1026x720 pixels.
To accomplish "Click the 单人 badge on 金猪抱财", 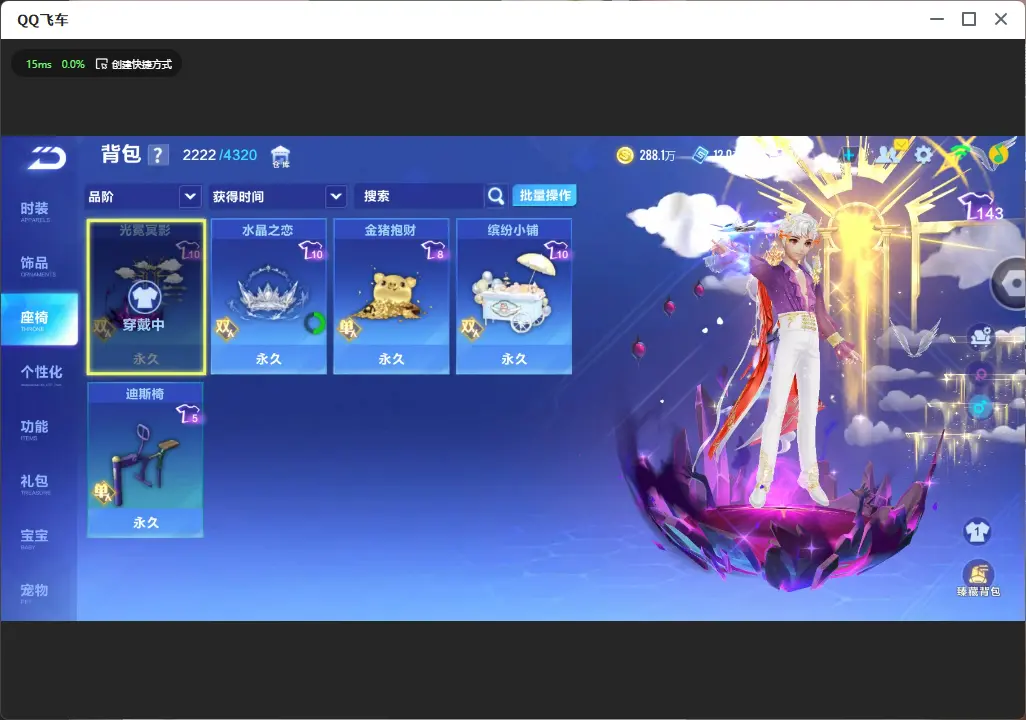I will click(348, 328).
